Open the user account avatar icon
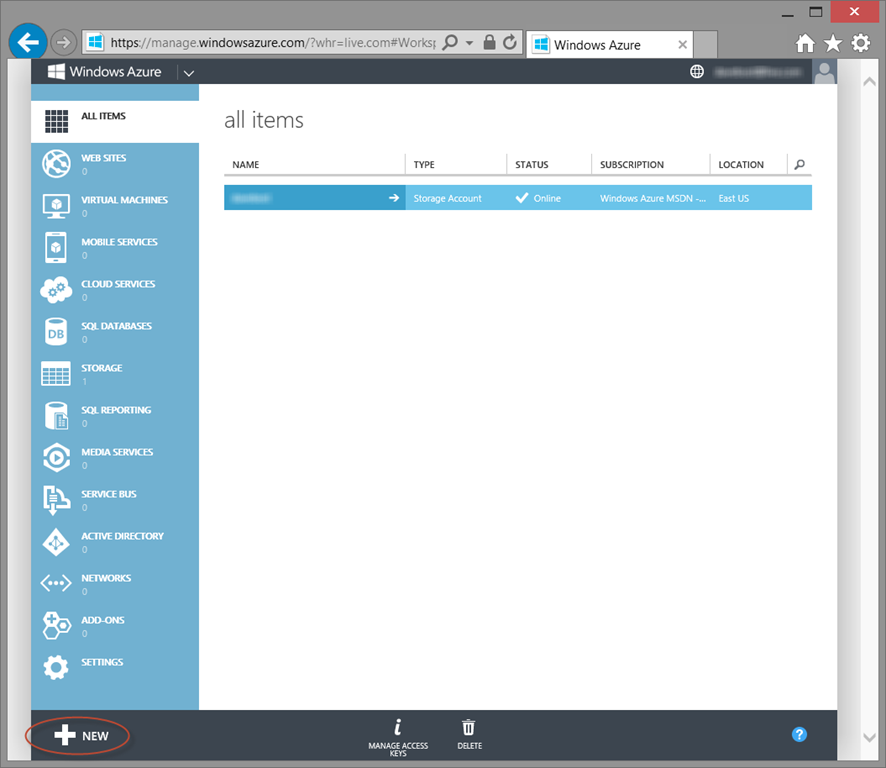Viewport: 886px width, 768px height. (x=824, y=72)
